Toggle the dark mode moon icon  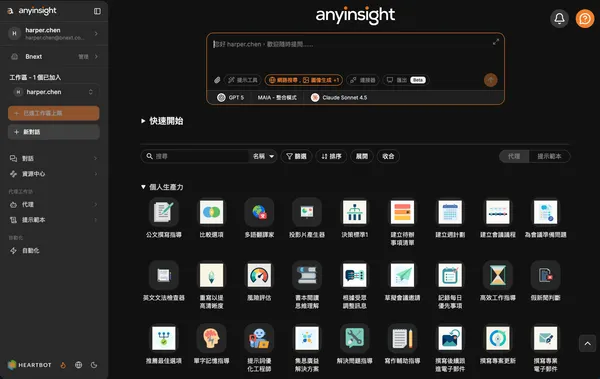(x=94, y=365)
